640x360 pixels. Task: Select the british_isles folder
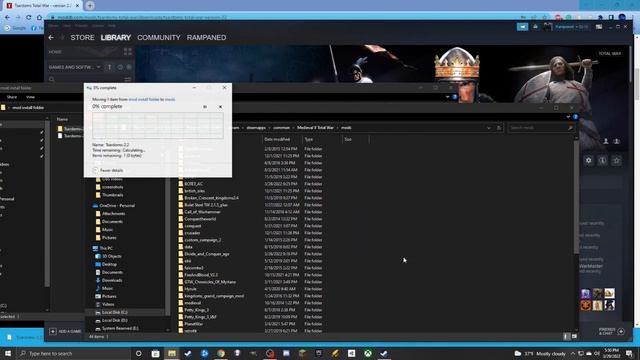[194, 191]
